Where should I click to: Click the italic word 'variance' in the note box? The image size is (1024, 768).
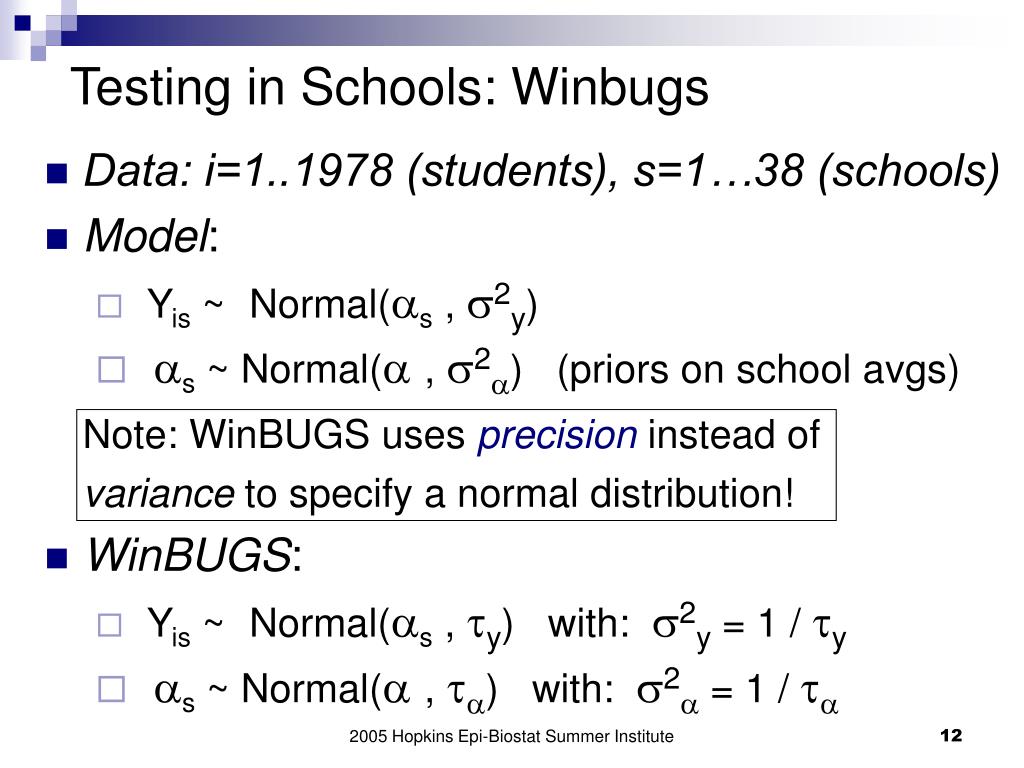(159, 494)
